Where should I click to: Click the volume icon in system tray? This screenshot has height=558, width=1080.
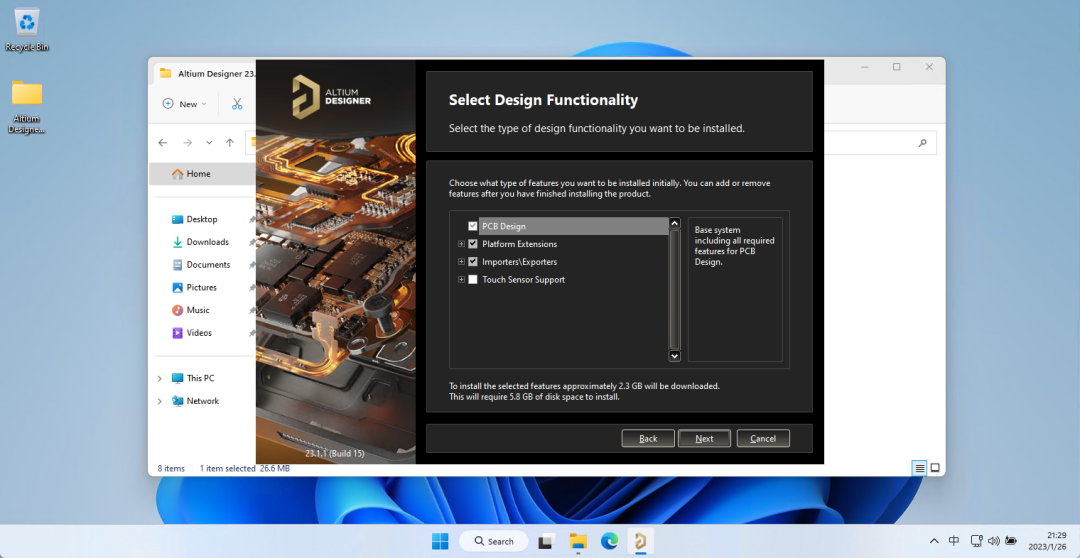click(994, 541)
